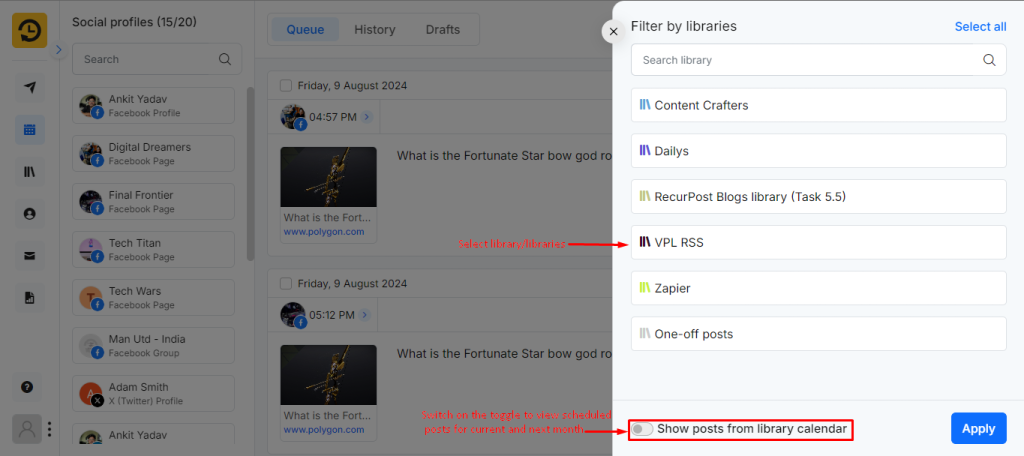Click Tech Wars profile avatar
The width and height of the screenshot is (1024, 456).
[91, 297]
